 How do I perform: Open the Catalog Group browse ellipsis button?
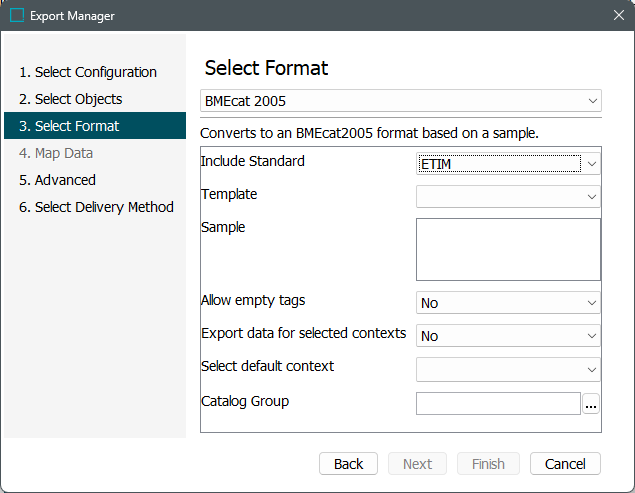(591, 404)
